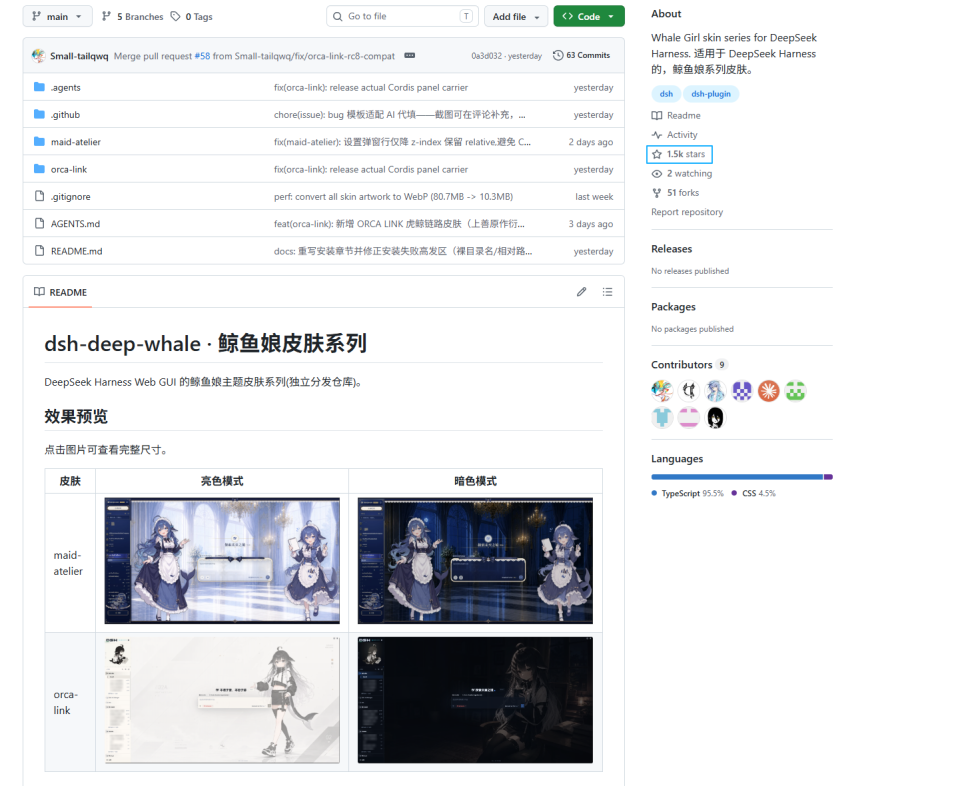
Task: Open maid-atelier light mode preview image
Action: [x=222, y=561]
